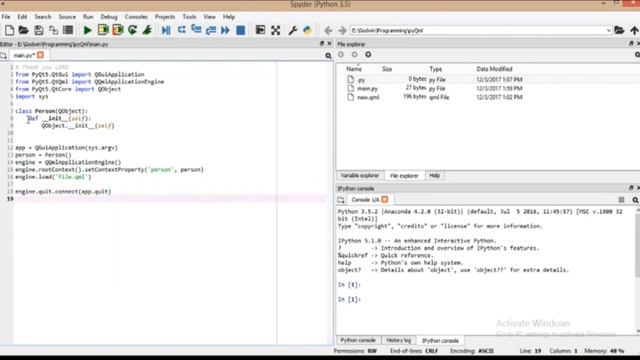Go back using the left arrow
The image size is (640, 360).
pyautogui.click(x=328, y=30)
